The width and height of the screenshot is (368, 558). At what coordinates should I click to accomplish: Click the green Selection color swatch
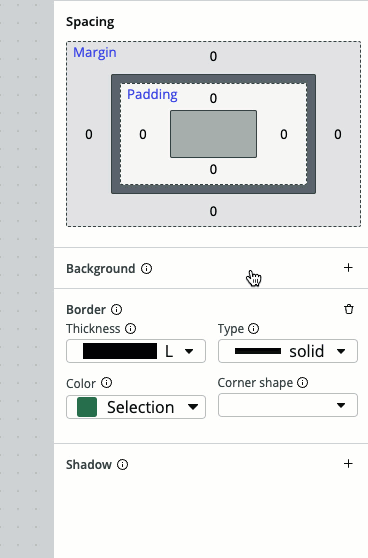[x=87, y=407]
